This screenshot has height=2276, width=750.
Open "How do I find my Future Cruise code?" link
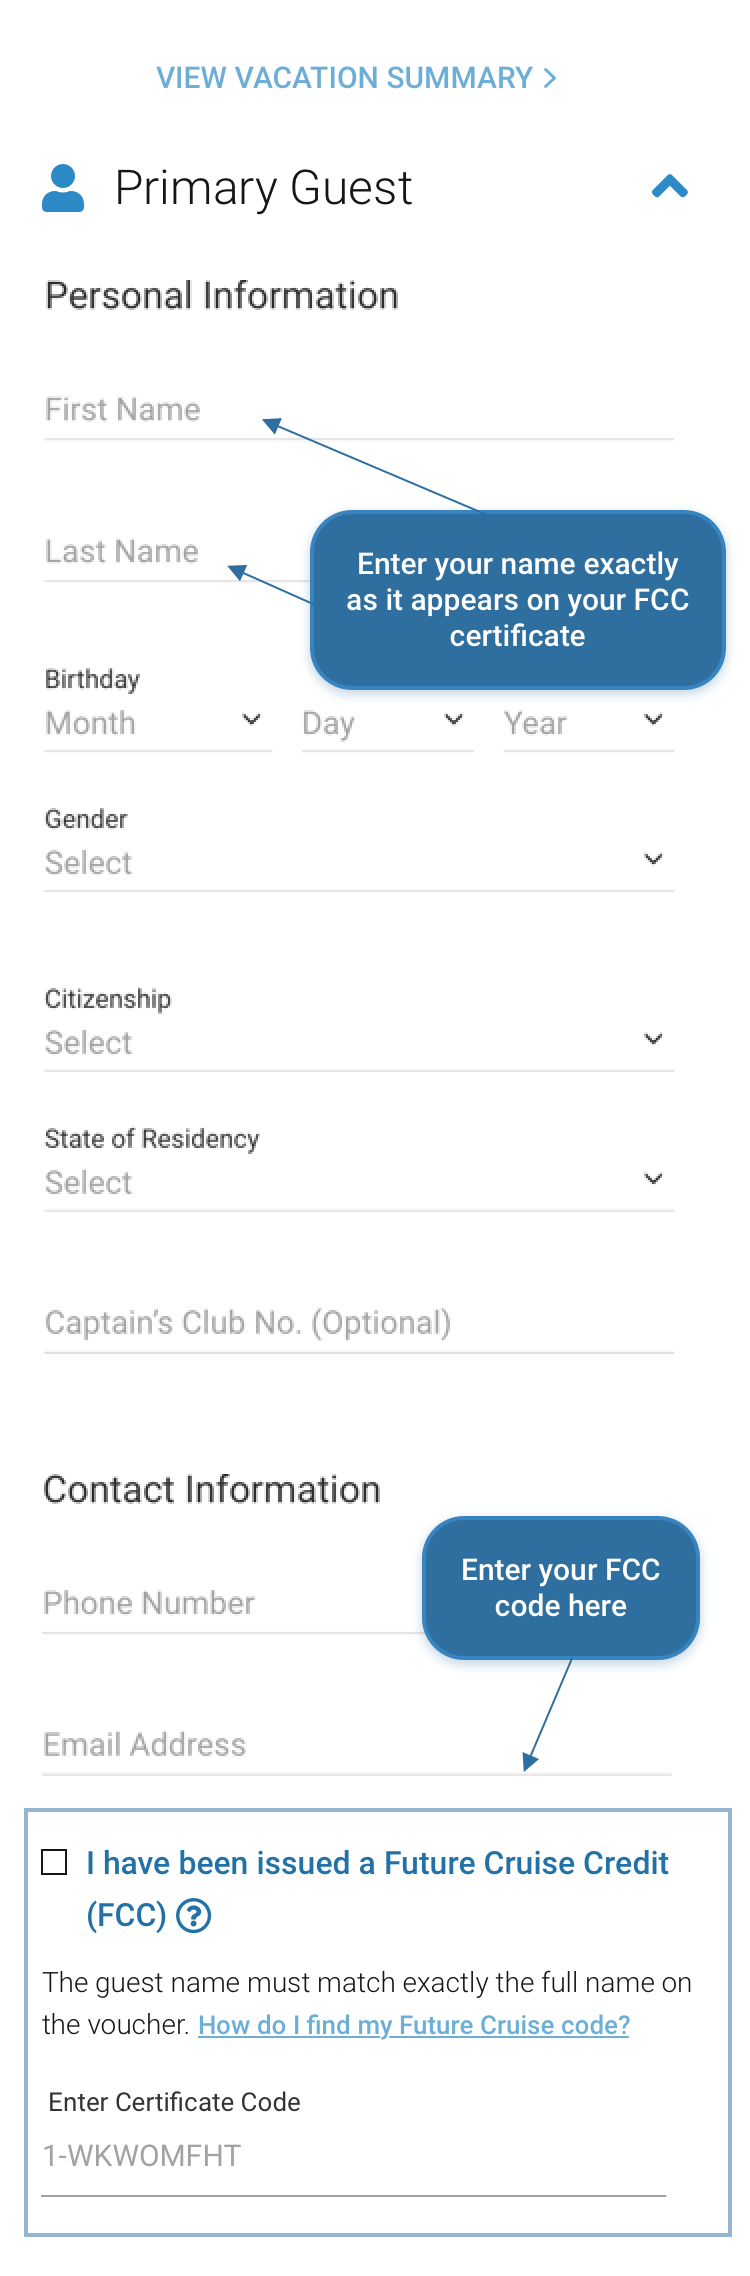point(414,2025)
